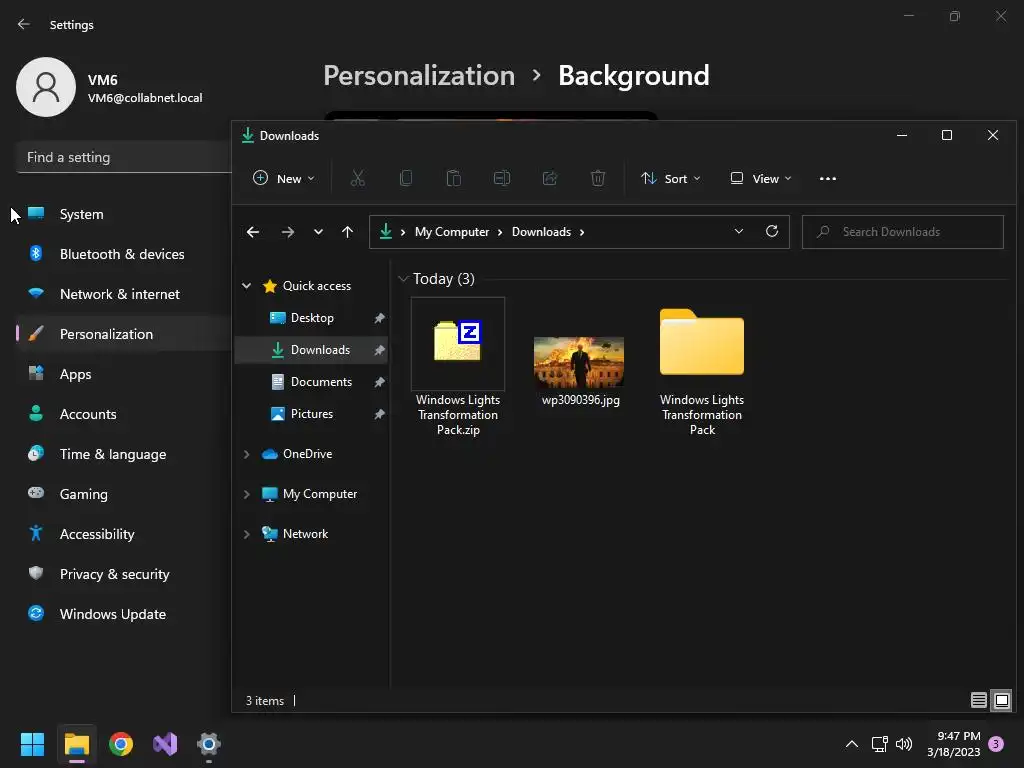The height and width of the screenshot is (768, 1024).
Task: Open recent locations dropdown arrow
Action: click(318, 232)
